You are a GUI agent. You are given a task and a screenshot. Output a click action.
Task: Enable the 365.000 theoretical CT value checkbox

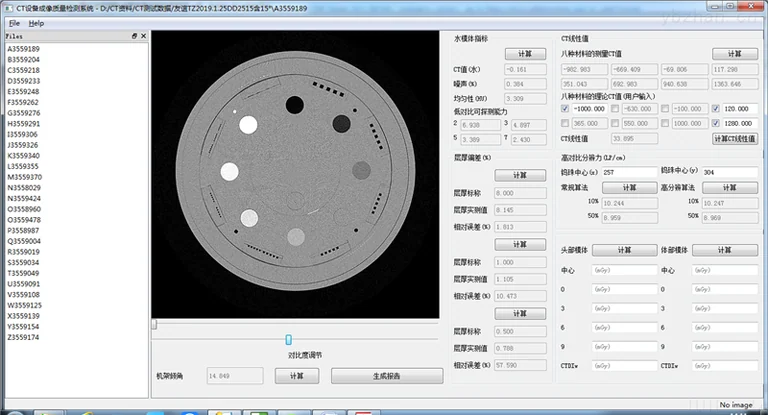click(565, 123)
